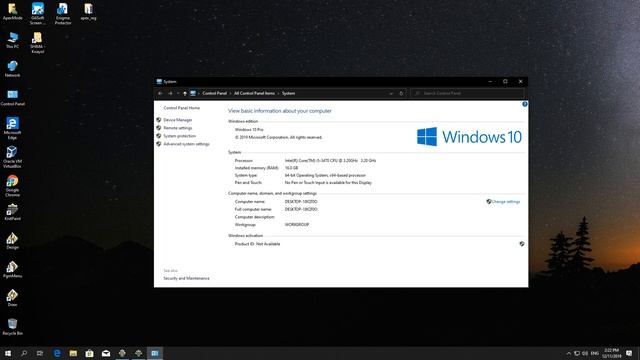
Task: Open Mail from the taskbar
Action: coord(106,353)
